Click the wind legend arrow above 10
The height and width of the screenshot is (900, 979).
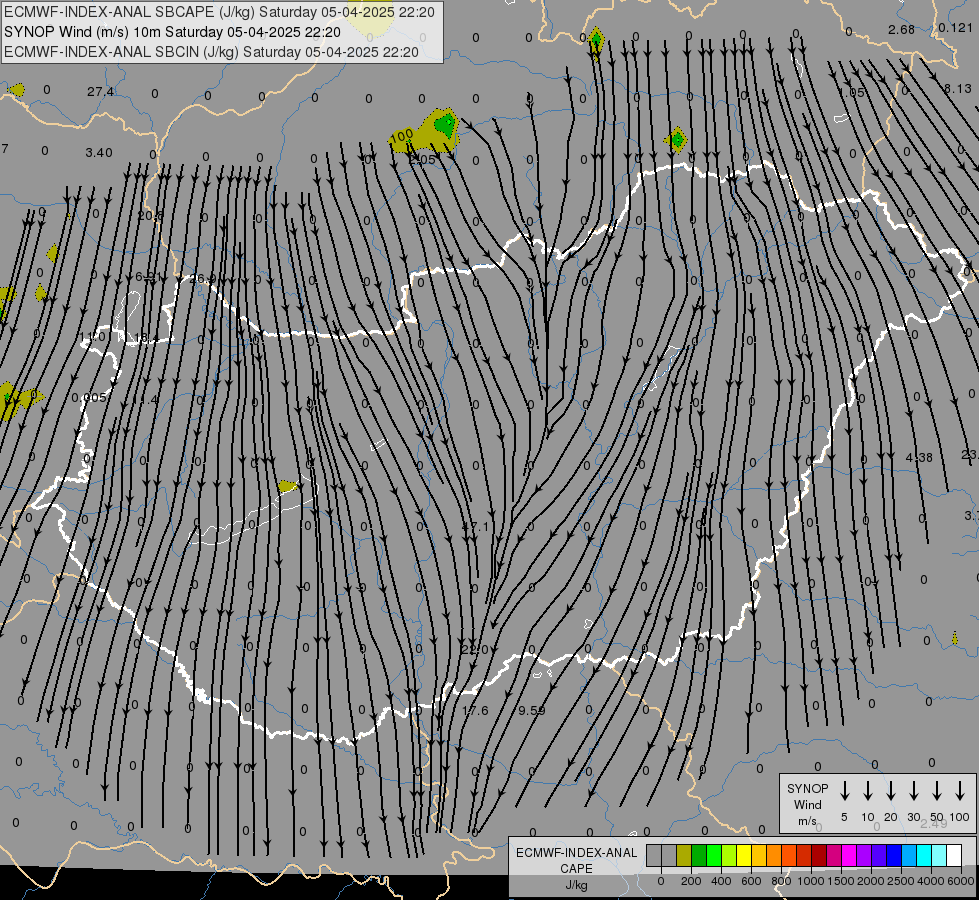[x=868, y=791]
